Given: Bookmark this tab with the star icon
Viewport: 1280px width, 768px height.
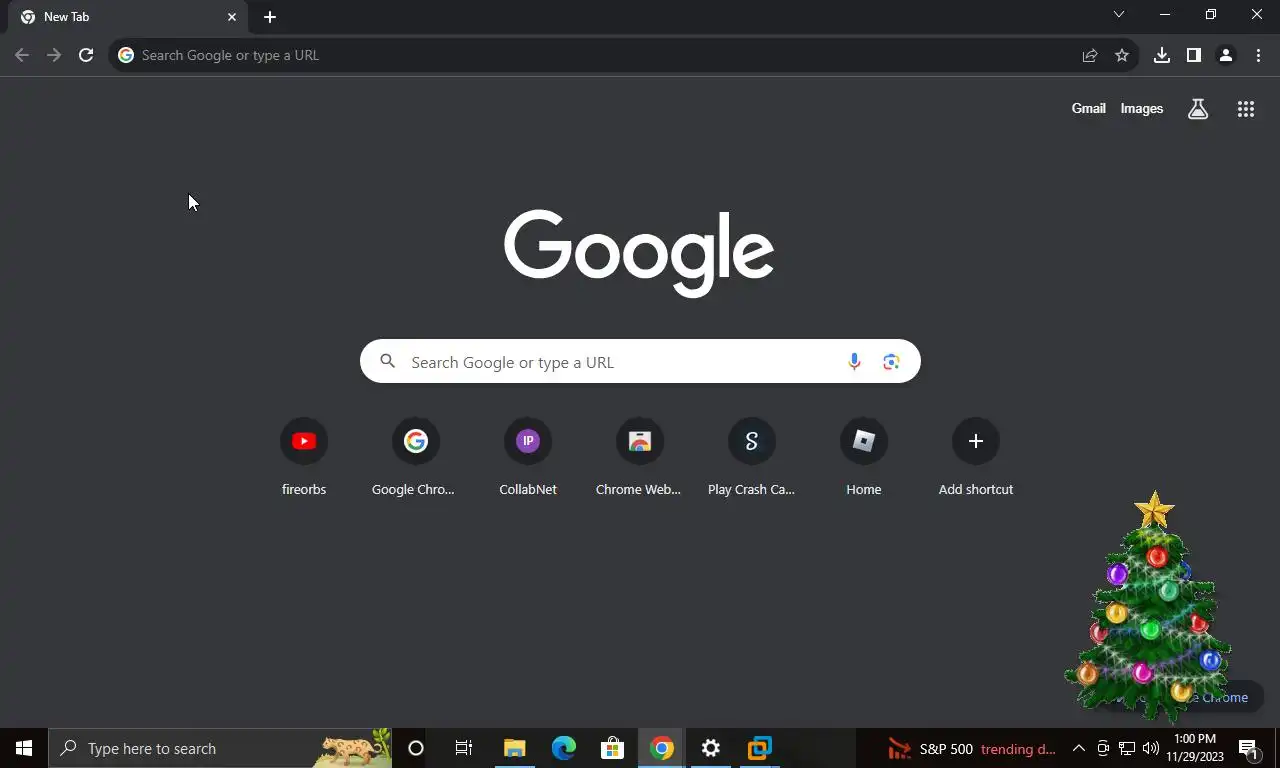Looking at the screenshot, I should 1122,55.
